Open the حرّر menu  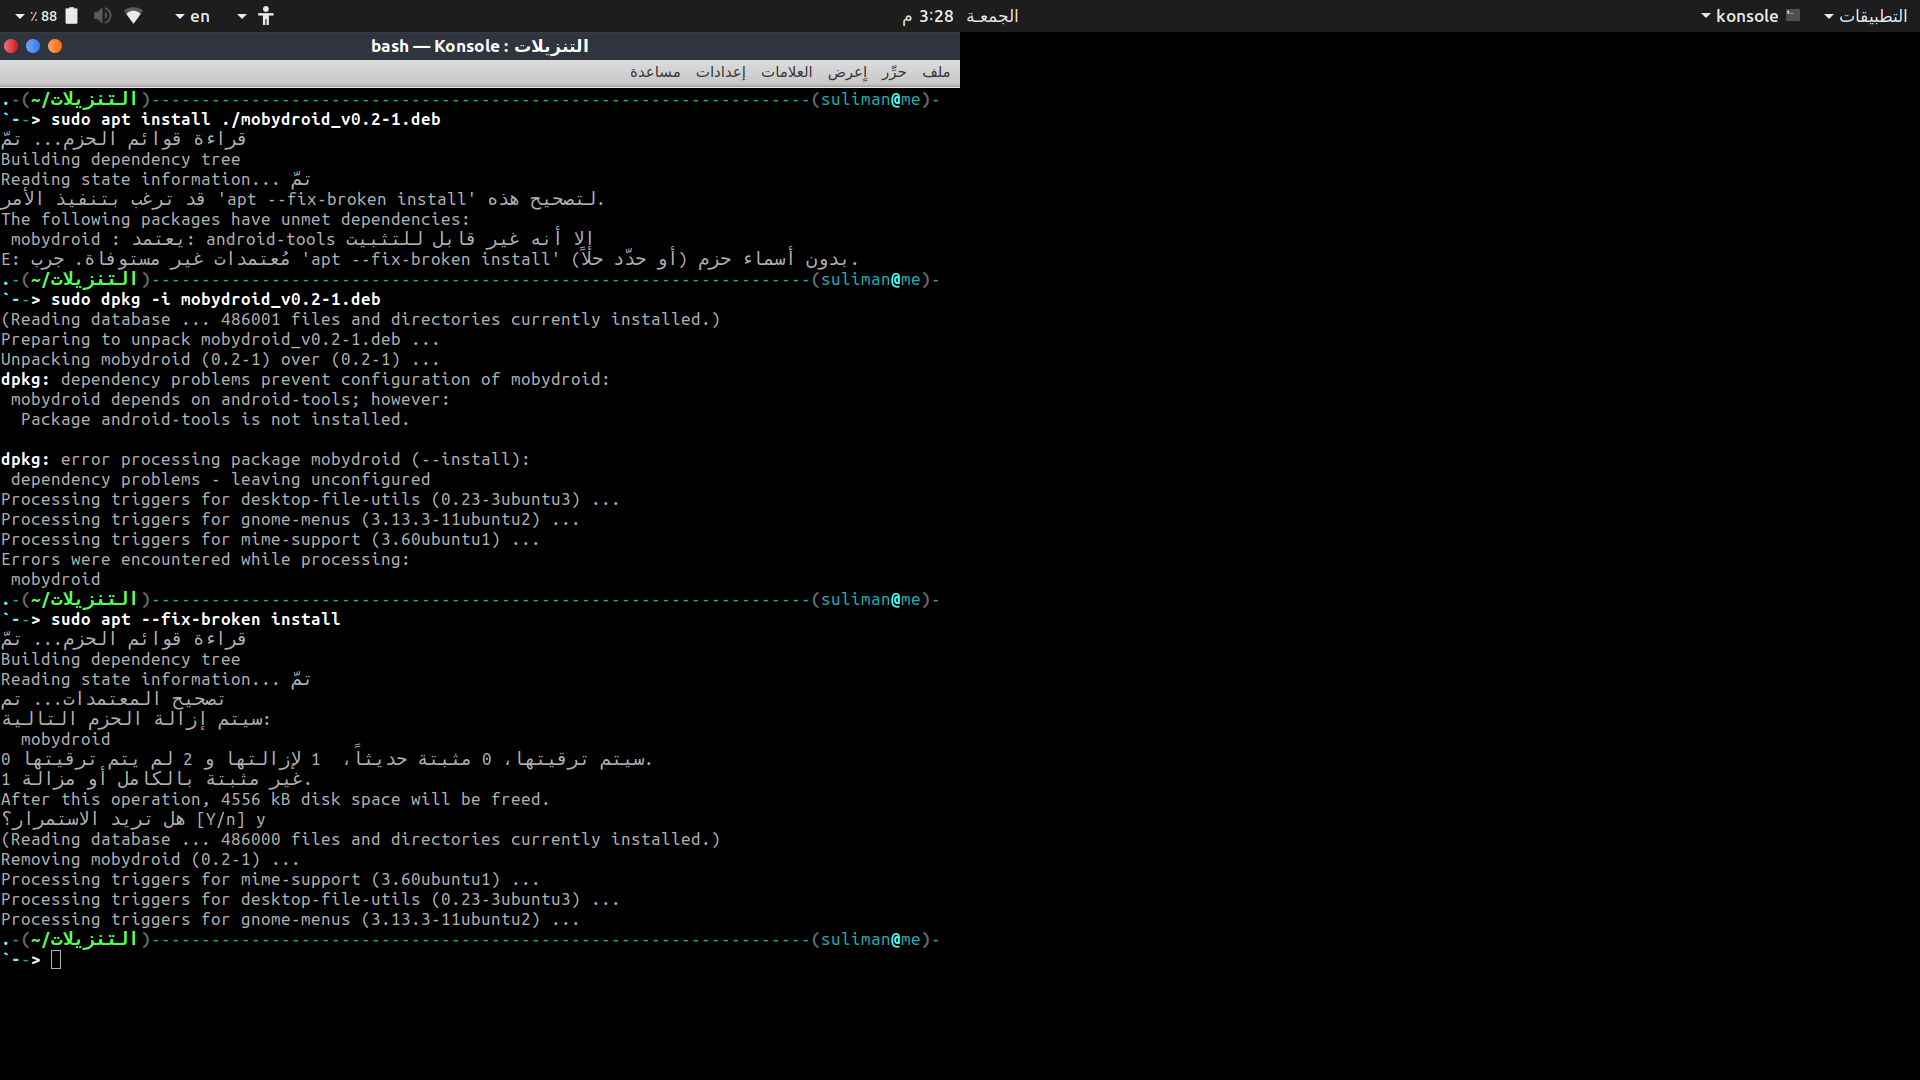894,72
